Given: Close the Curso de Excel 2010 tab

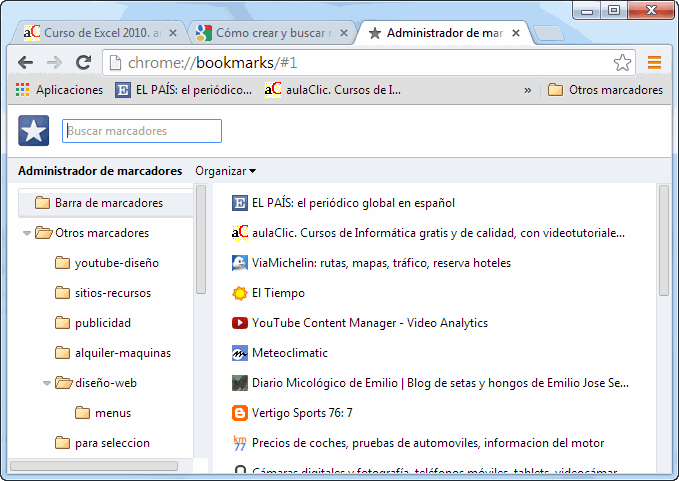Looking at the screenshot, I should point(172,33).
